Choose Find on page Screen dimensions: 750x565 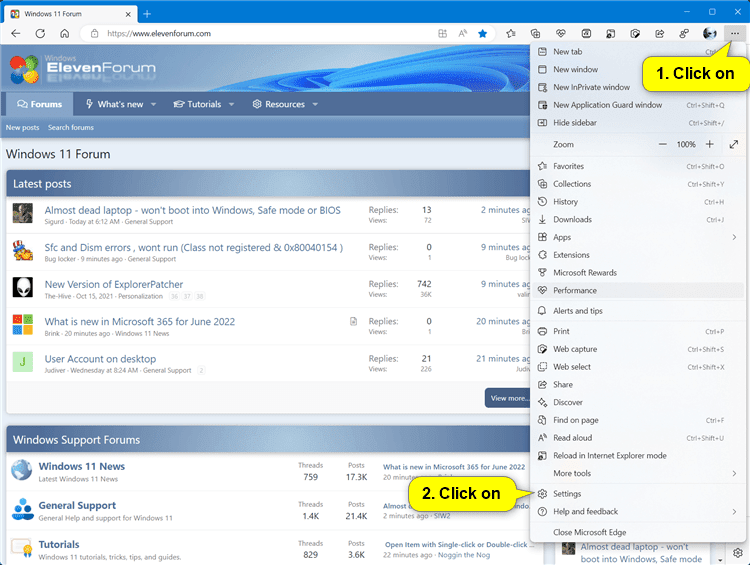[x=638, y=420]
